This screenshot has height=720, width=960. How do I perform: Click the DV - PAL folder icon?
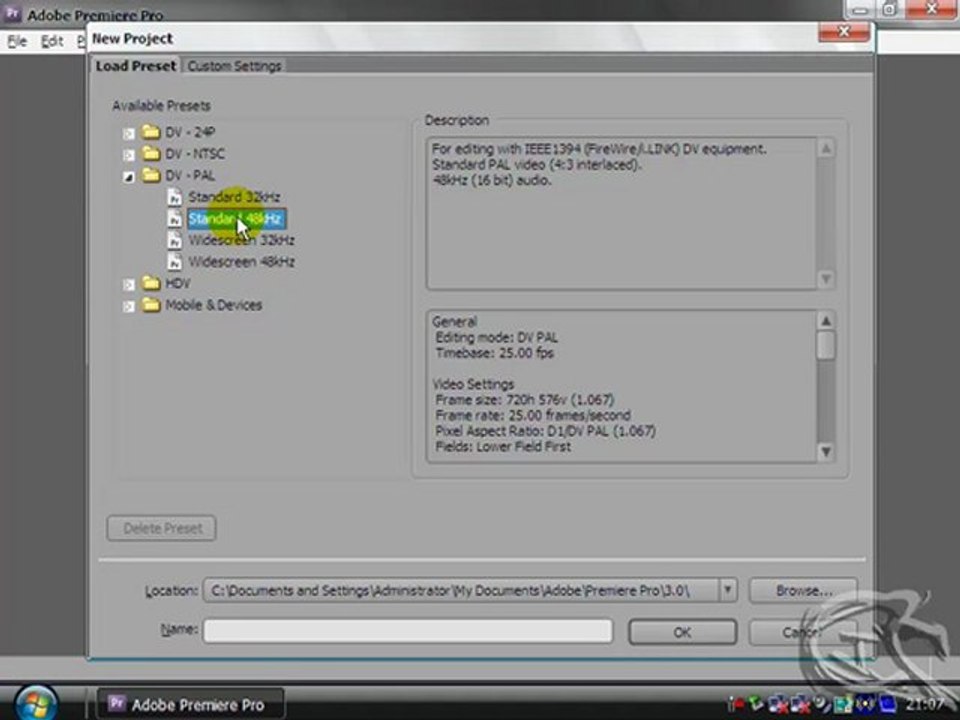pyautogui.click(x=151, y=175)
